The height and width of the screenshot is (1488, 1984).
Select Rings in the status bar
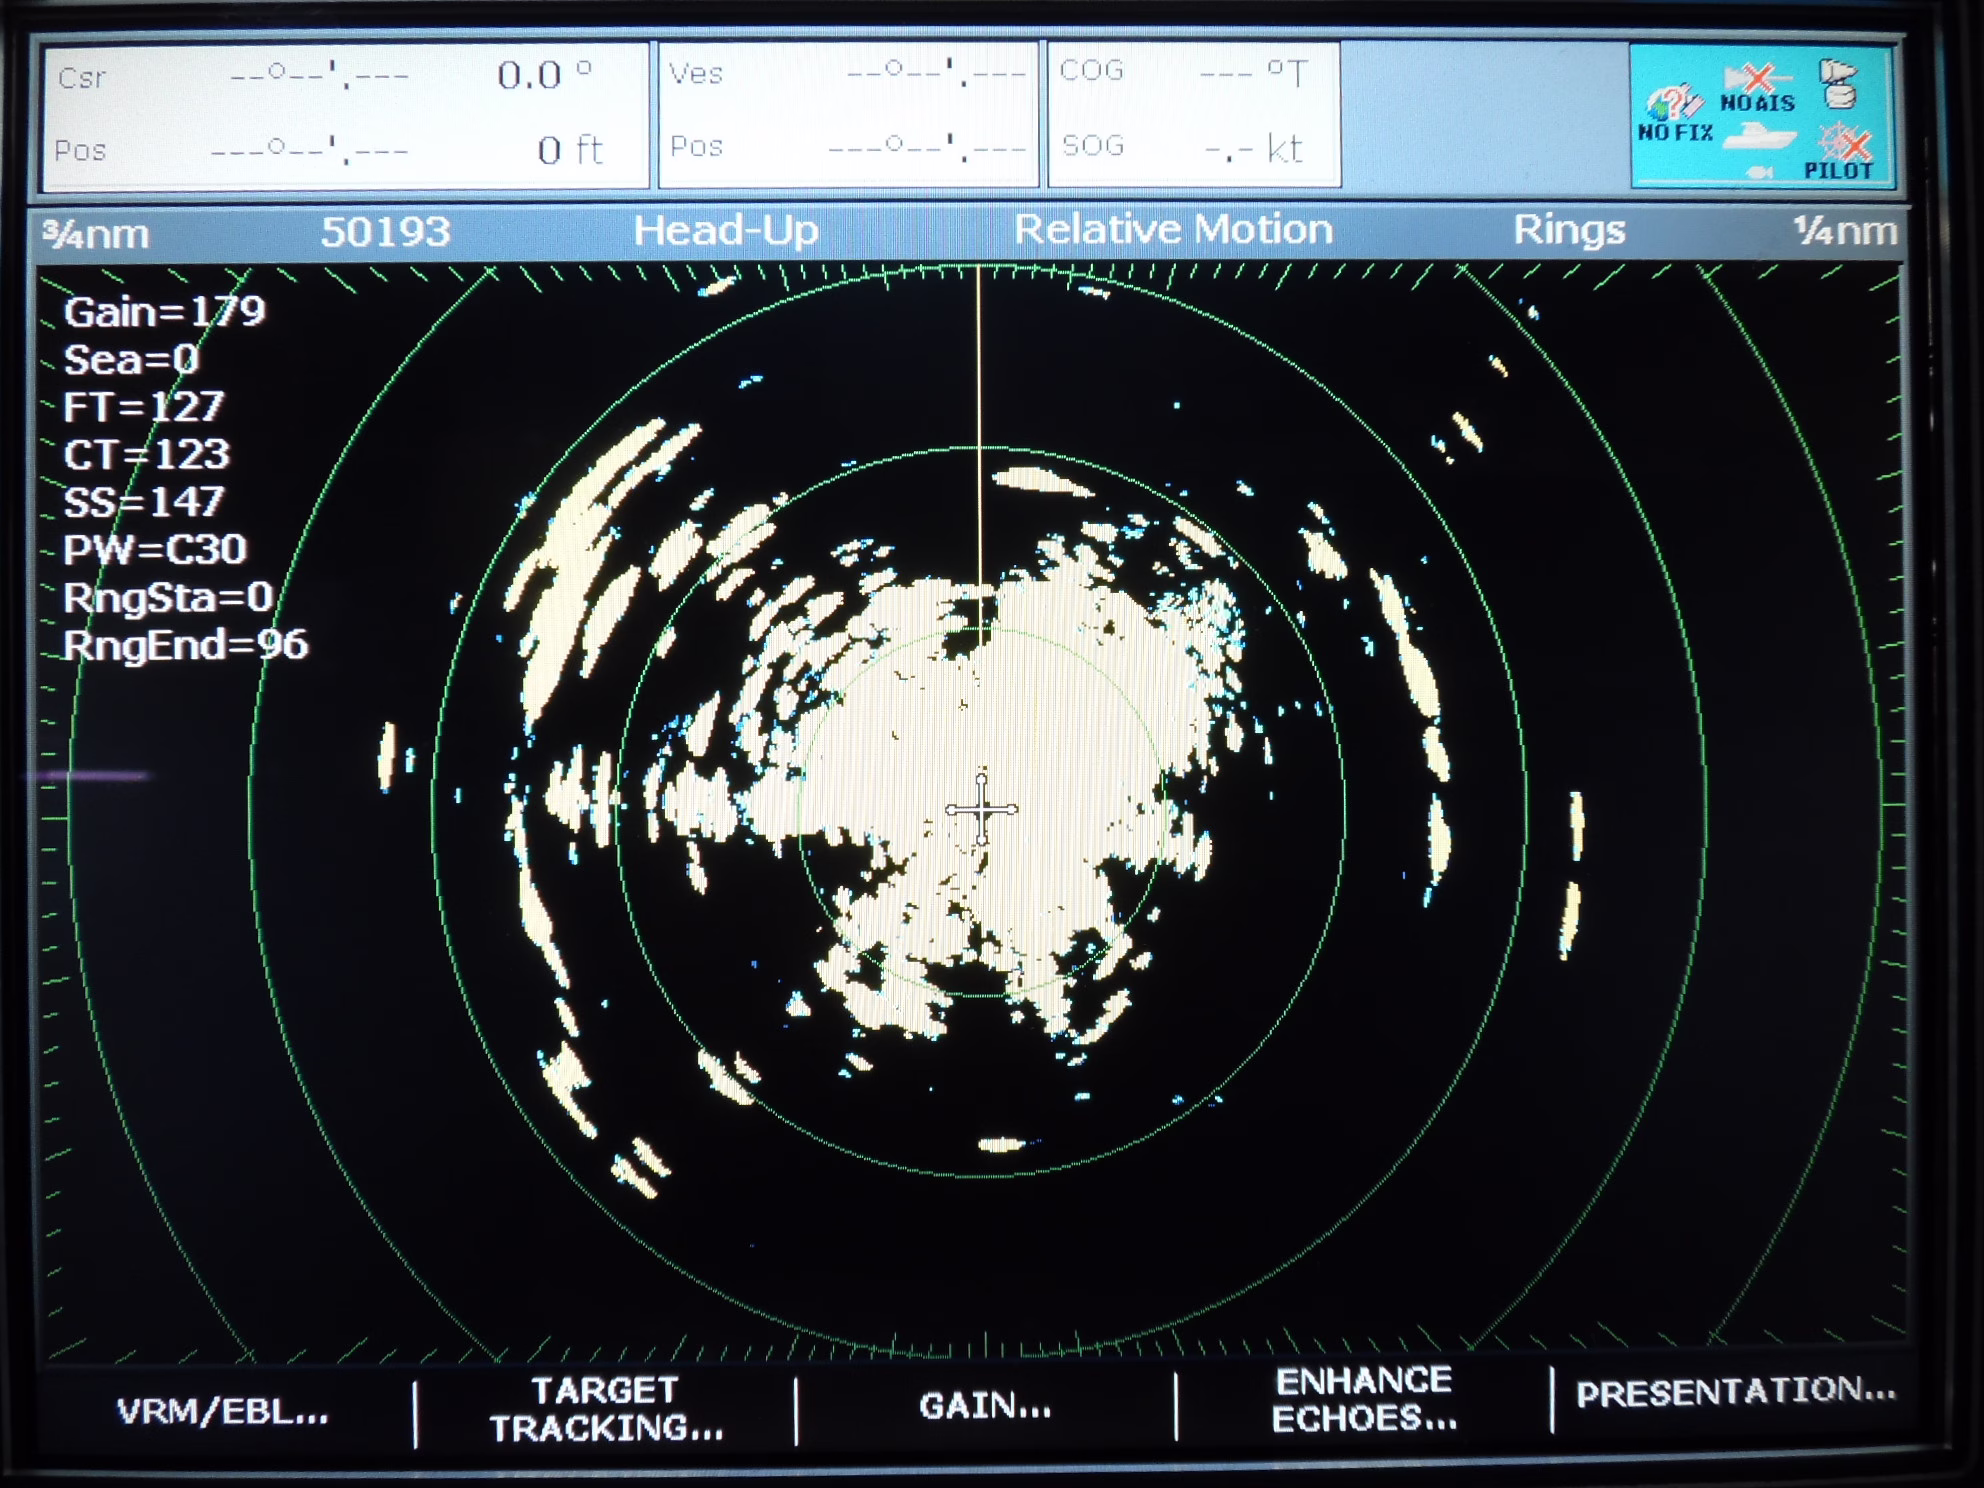[x=1568, y=229]
